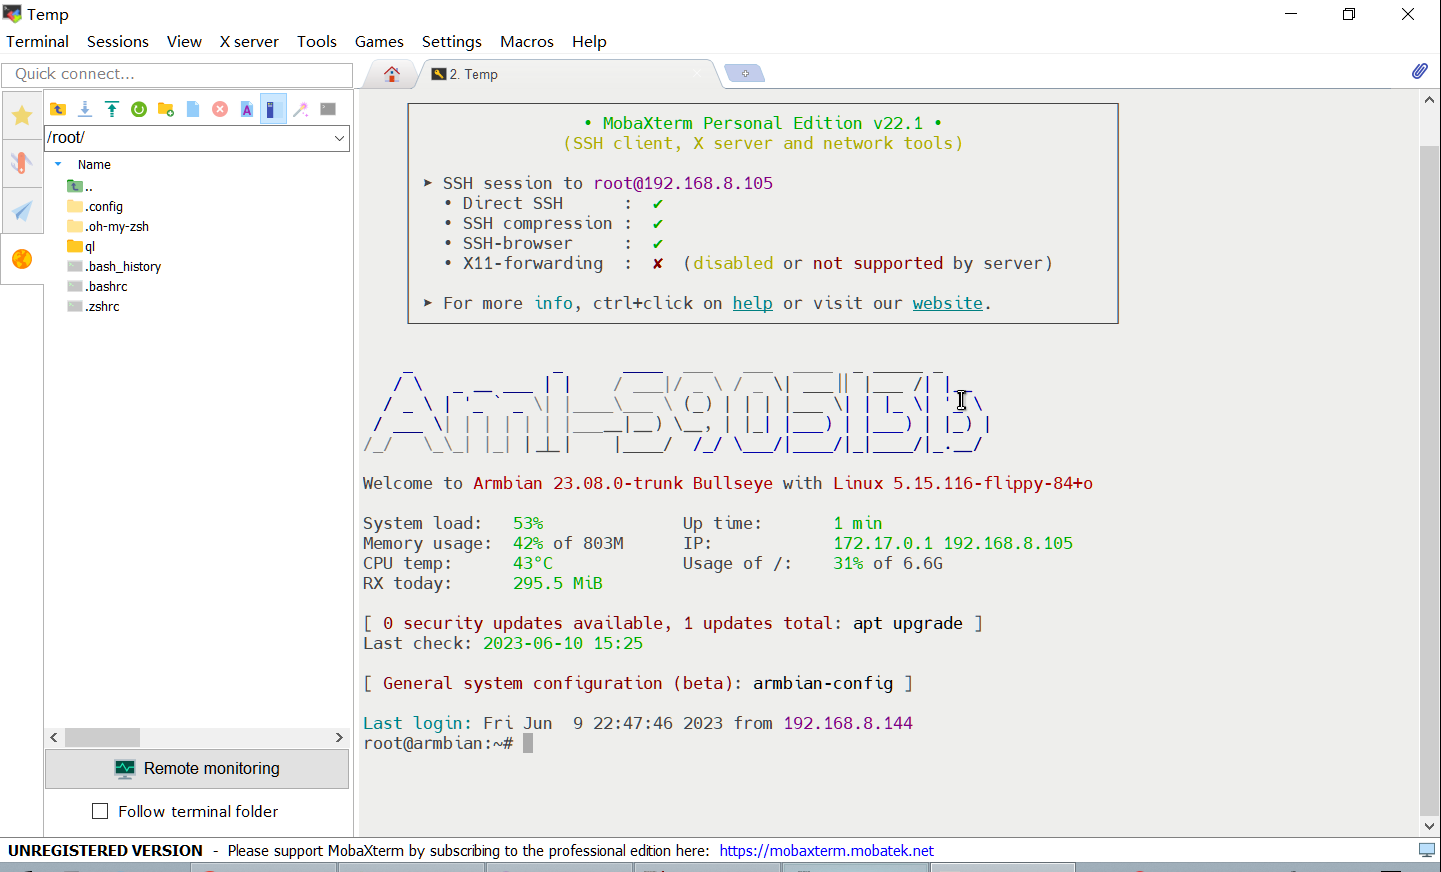
Task: Click the 'help' link in the banner
Action: coord(752,303)
